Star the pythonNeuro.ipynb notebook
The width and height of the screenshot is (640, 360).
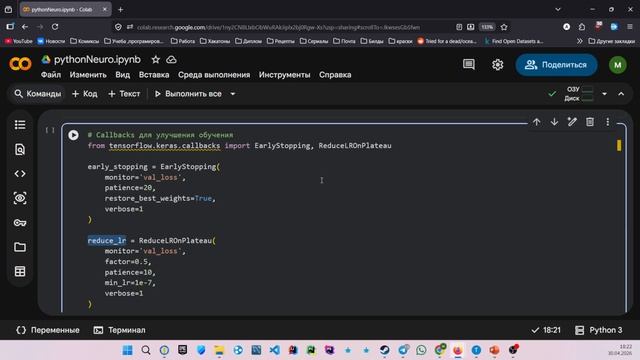click(x=156, y=60)
